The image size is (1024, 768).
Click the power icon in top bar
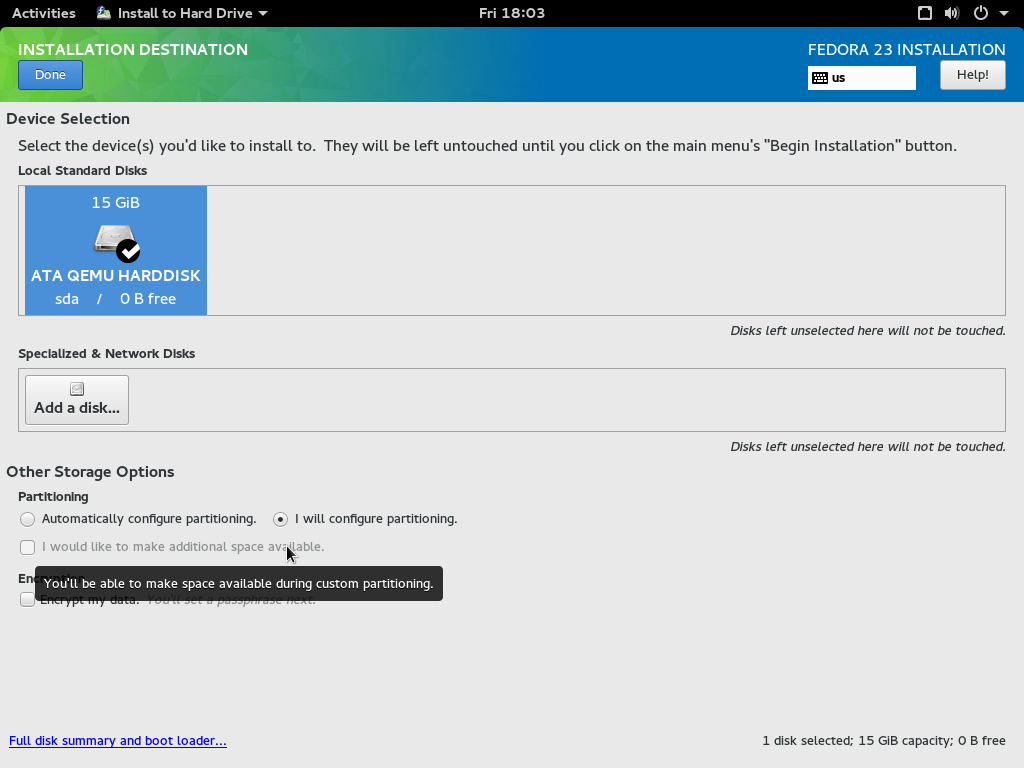[981, 13]
